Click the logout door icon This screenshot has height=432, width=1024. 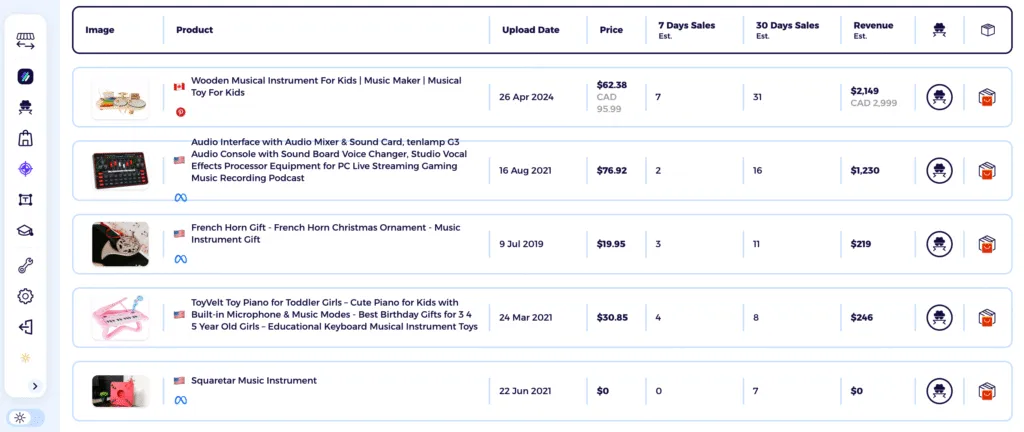25,327
